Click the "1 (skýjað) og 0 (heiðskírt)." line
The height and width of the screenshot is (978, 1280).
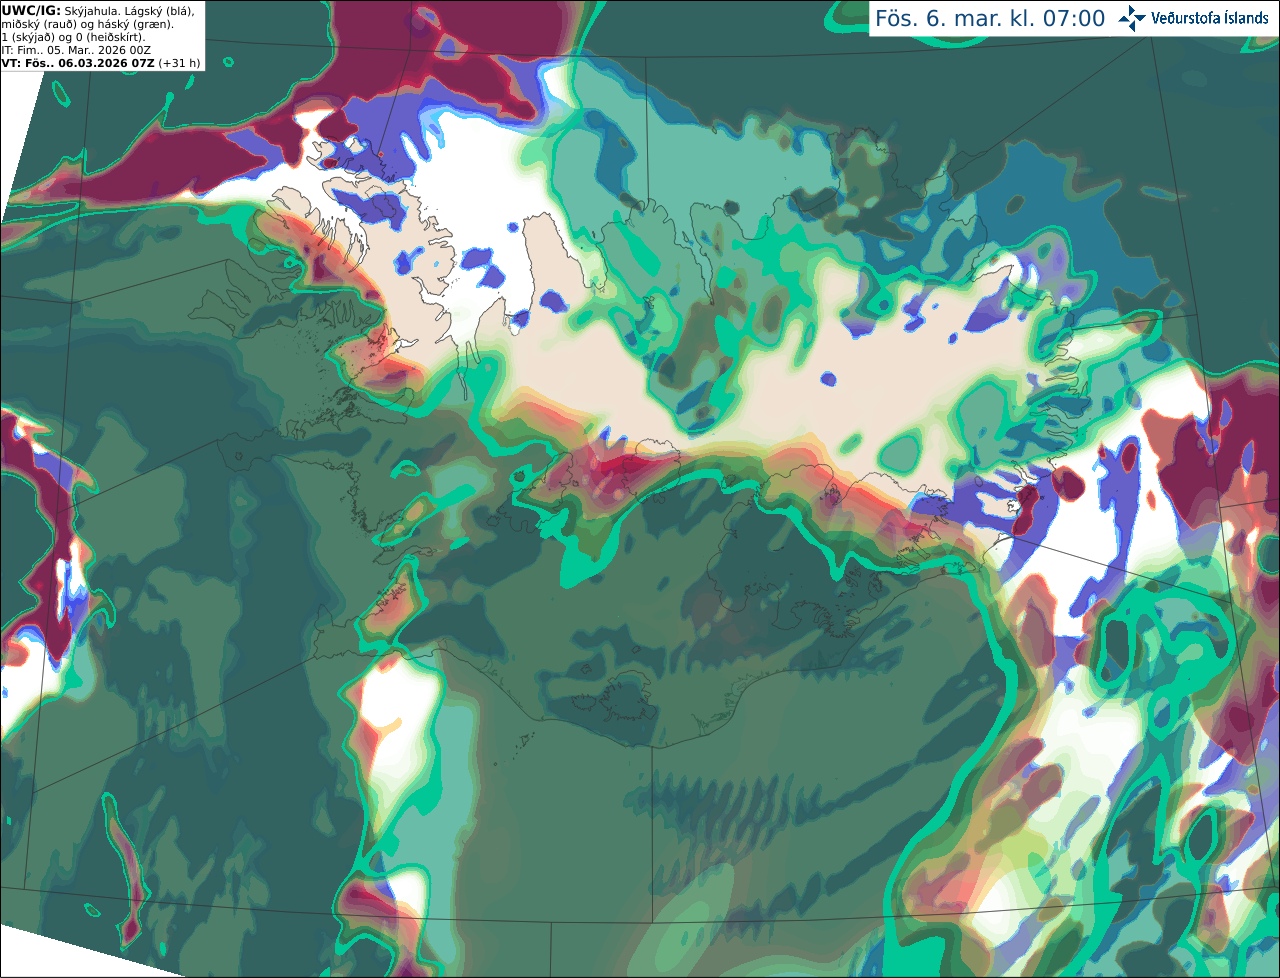coord(73,37)
